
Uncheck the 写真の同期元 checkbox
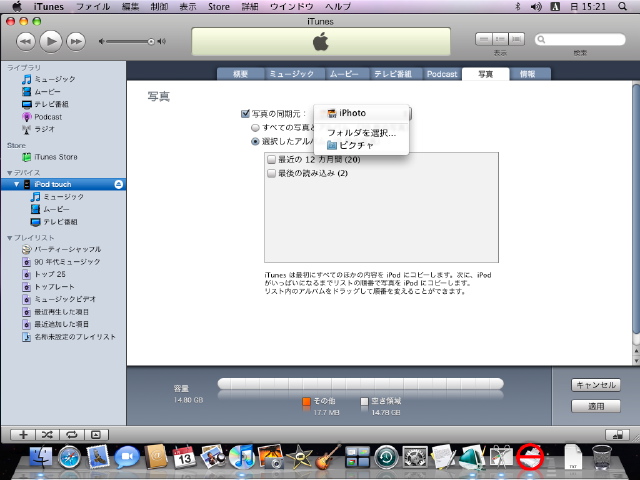tap(245, 113)
